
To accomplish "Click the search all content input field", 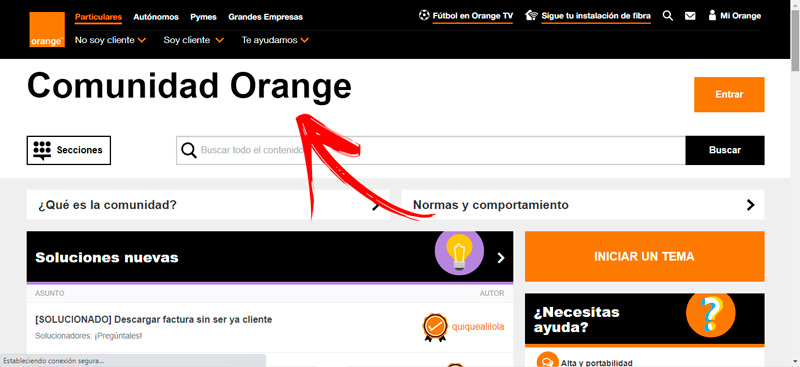I will (431, 150).
